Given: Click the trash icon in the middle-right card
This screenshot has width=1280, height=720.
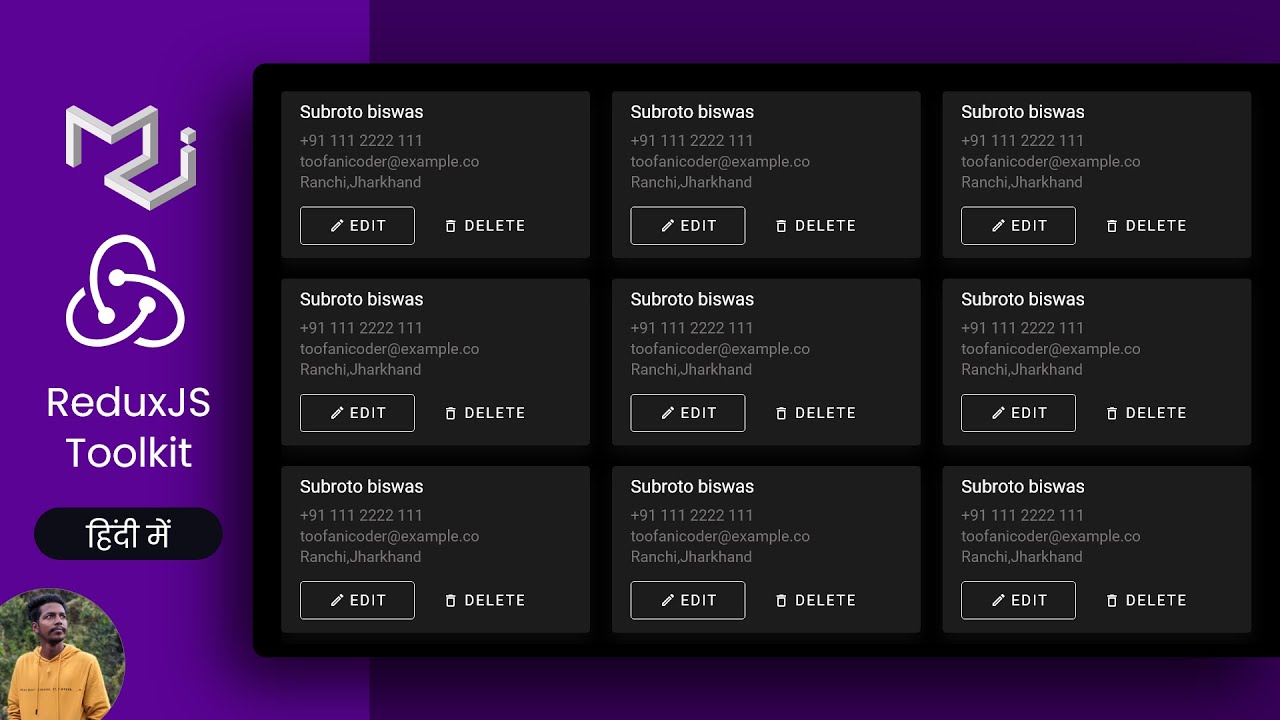Looking at the screenshot, I should (x=1112, y=413).
